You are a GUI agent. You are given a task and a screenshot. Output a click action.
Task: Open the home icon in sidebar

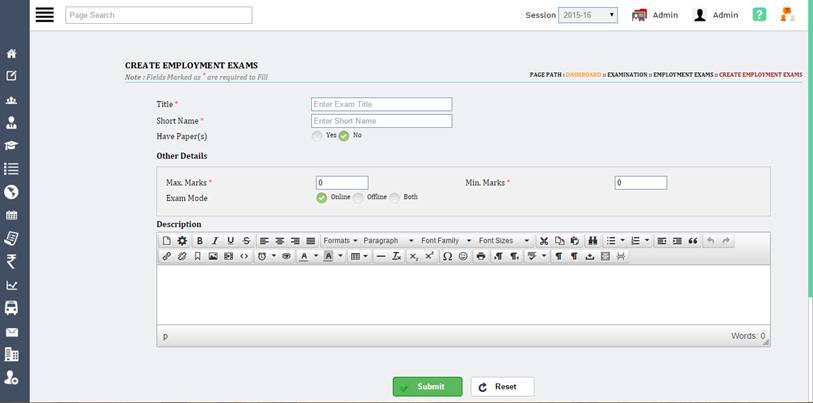click(12, 53)
